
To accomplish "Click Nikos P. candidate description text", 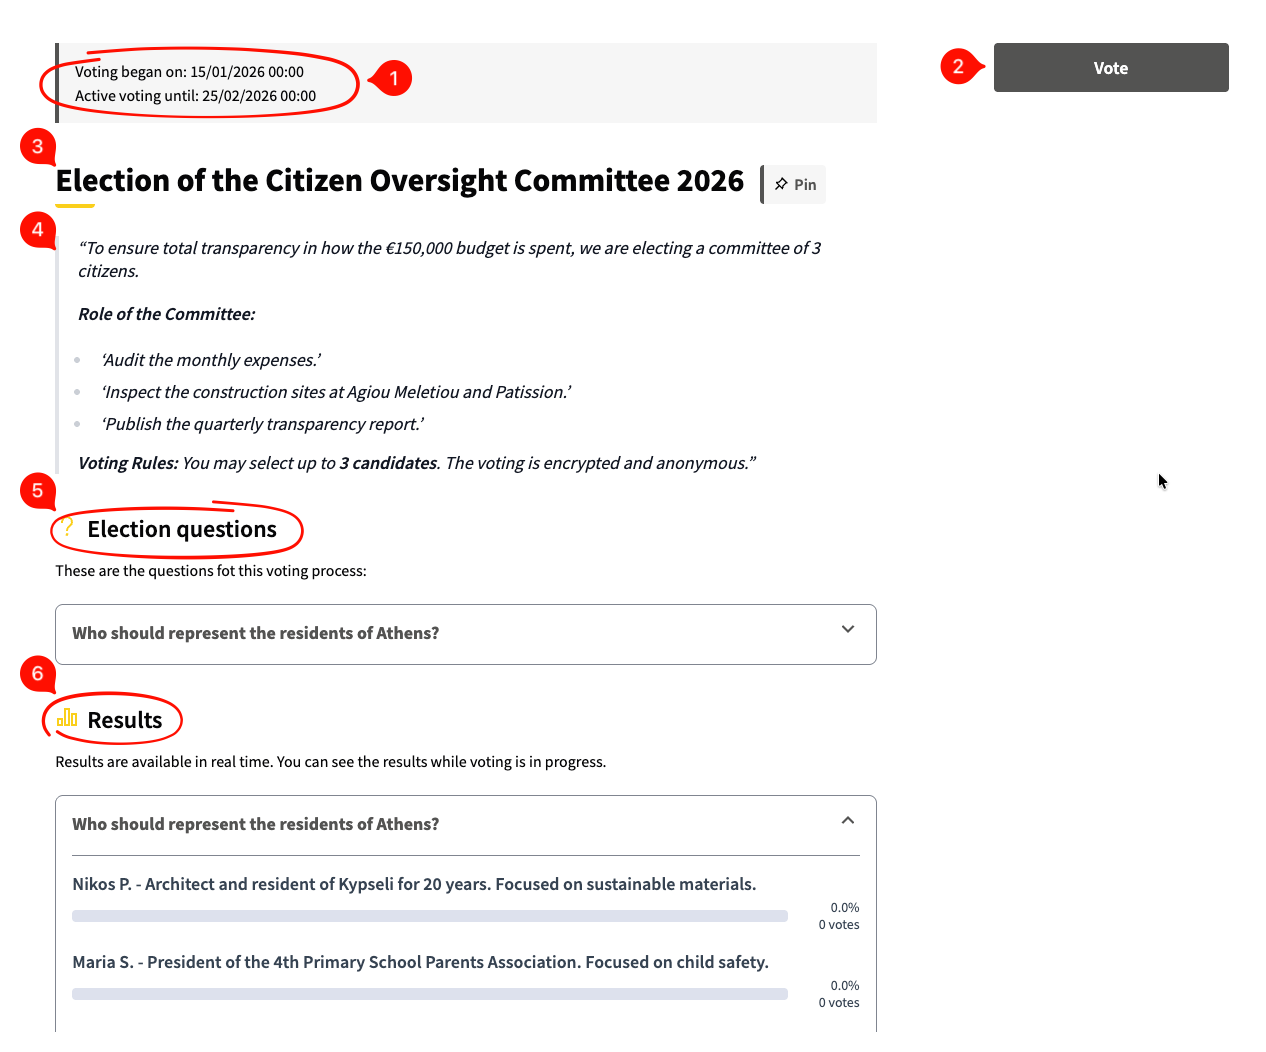I will pos(414,885).
